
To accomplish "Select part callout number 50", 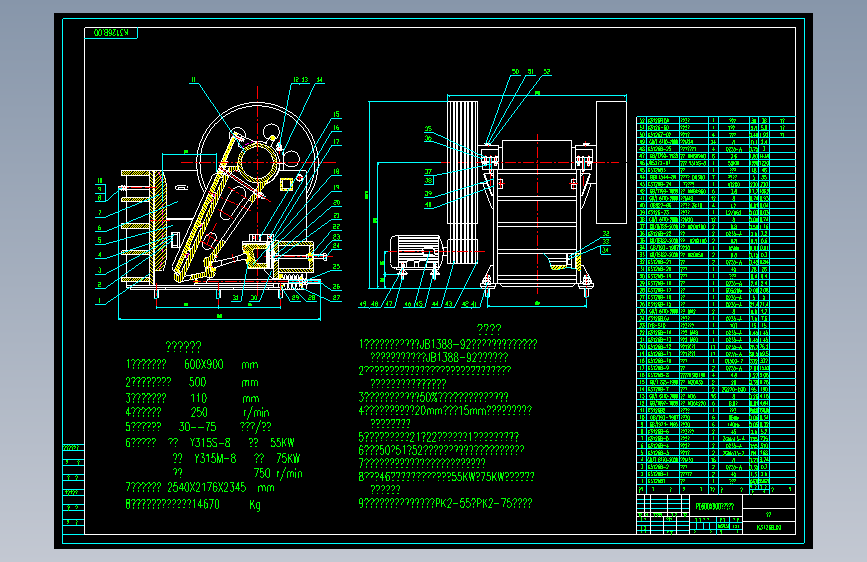I will click(515, 72).
